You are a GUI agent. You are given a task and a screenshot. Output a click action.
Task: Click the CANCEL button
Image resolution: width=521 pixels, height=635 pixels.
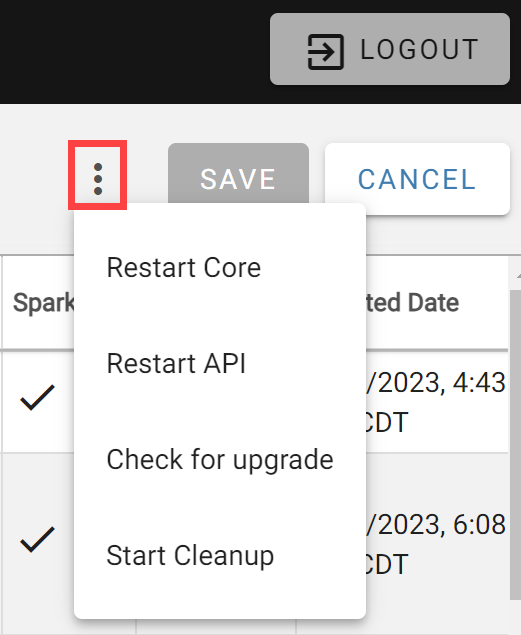coord(417,179)
